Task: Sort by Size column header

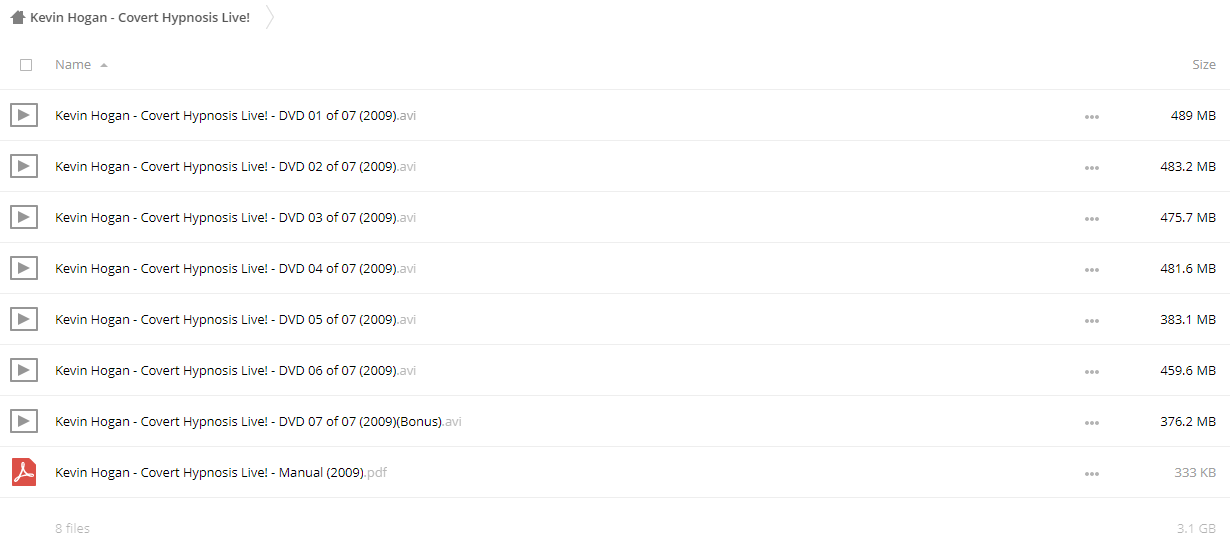Action: tap(1203, 65)
